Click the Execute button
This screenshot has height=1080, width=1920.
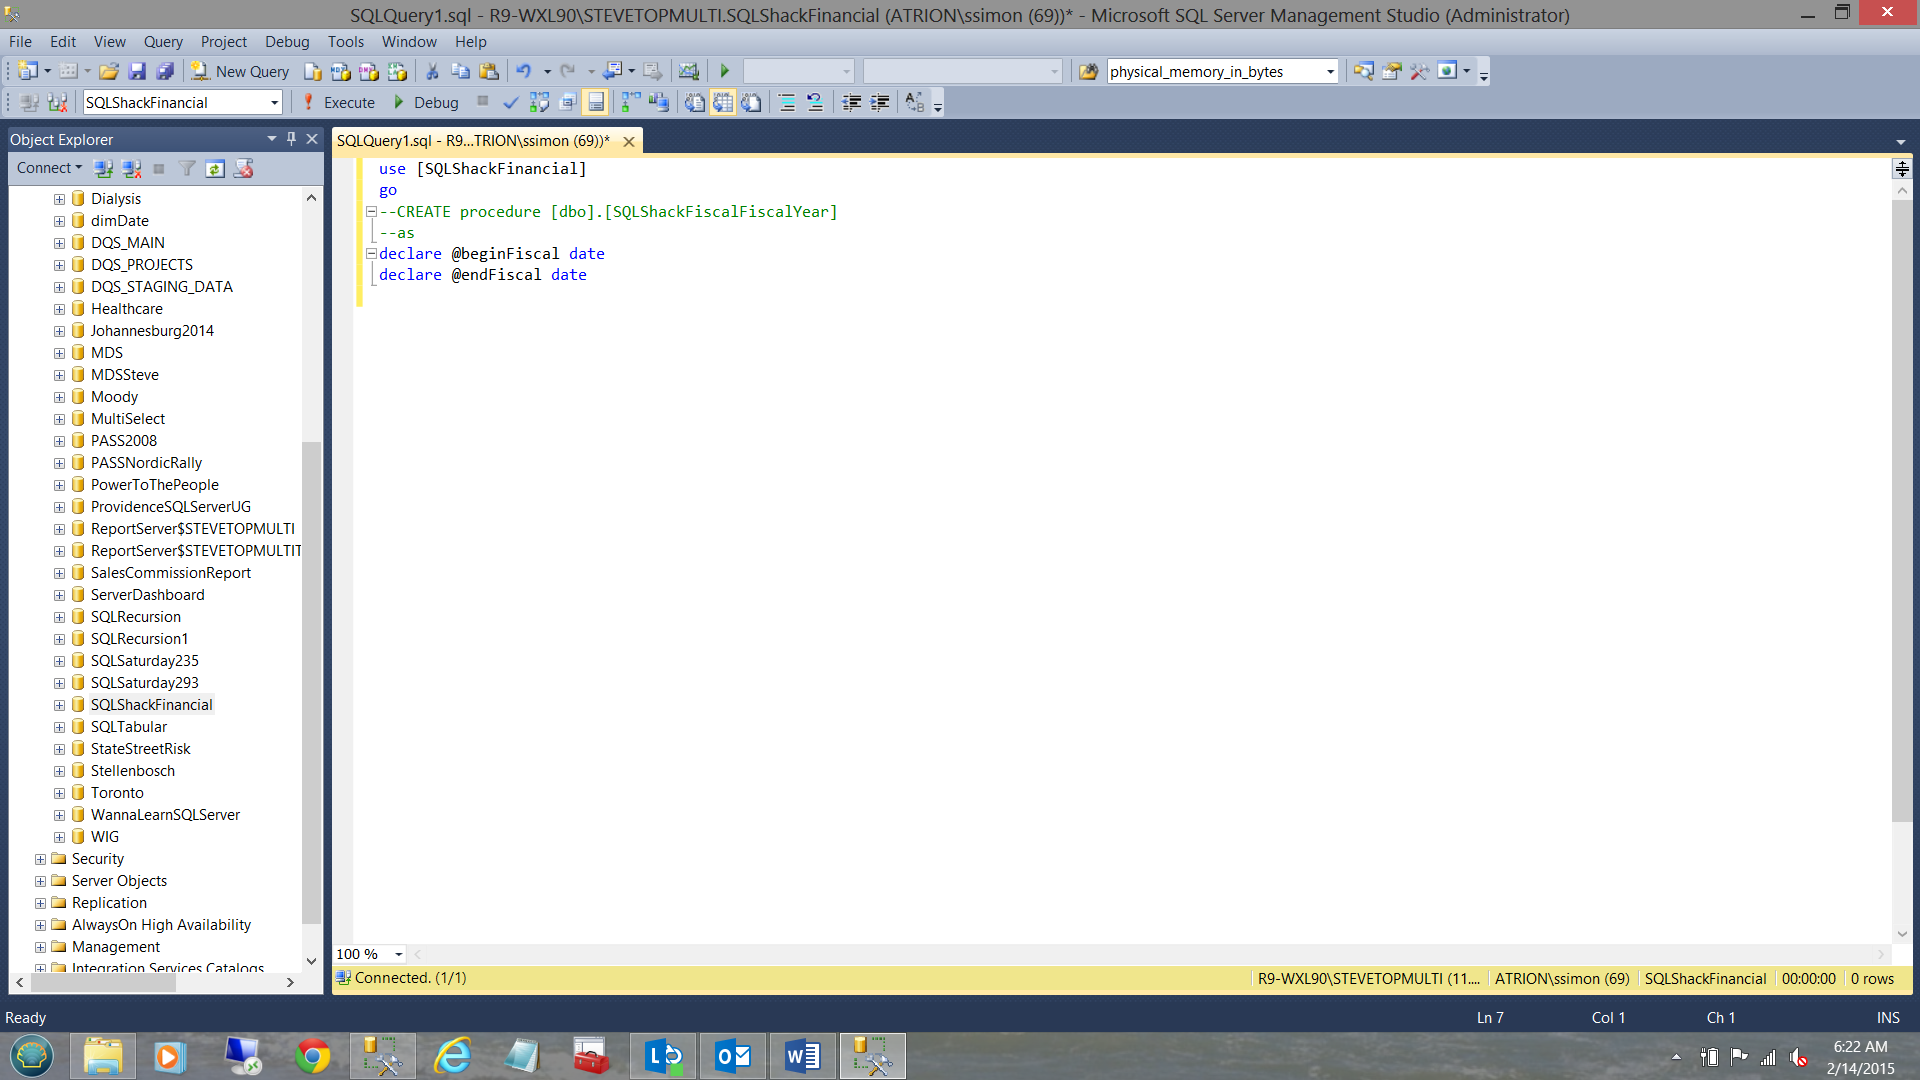click(340, 102)
